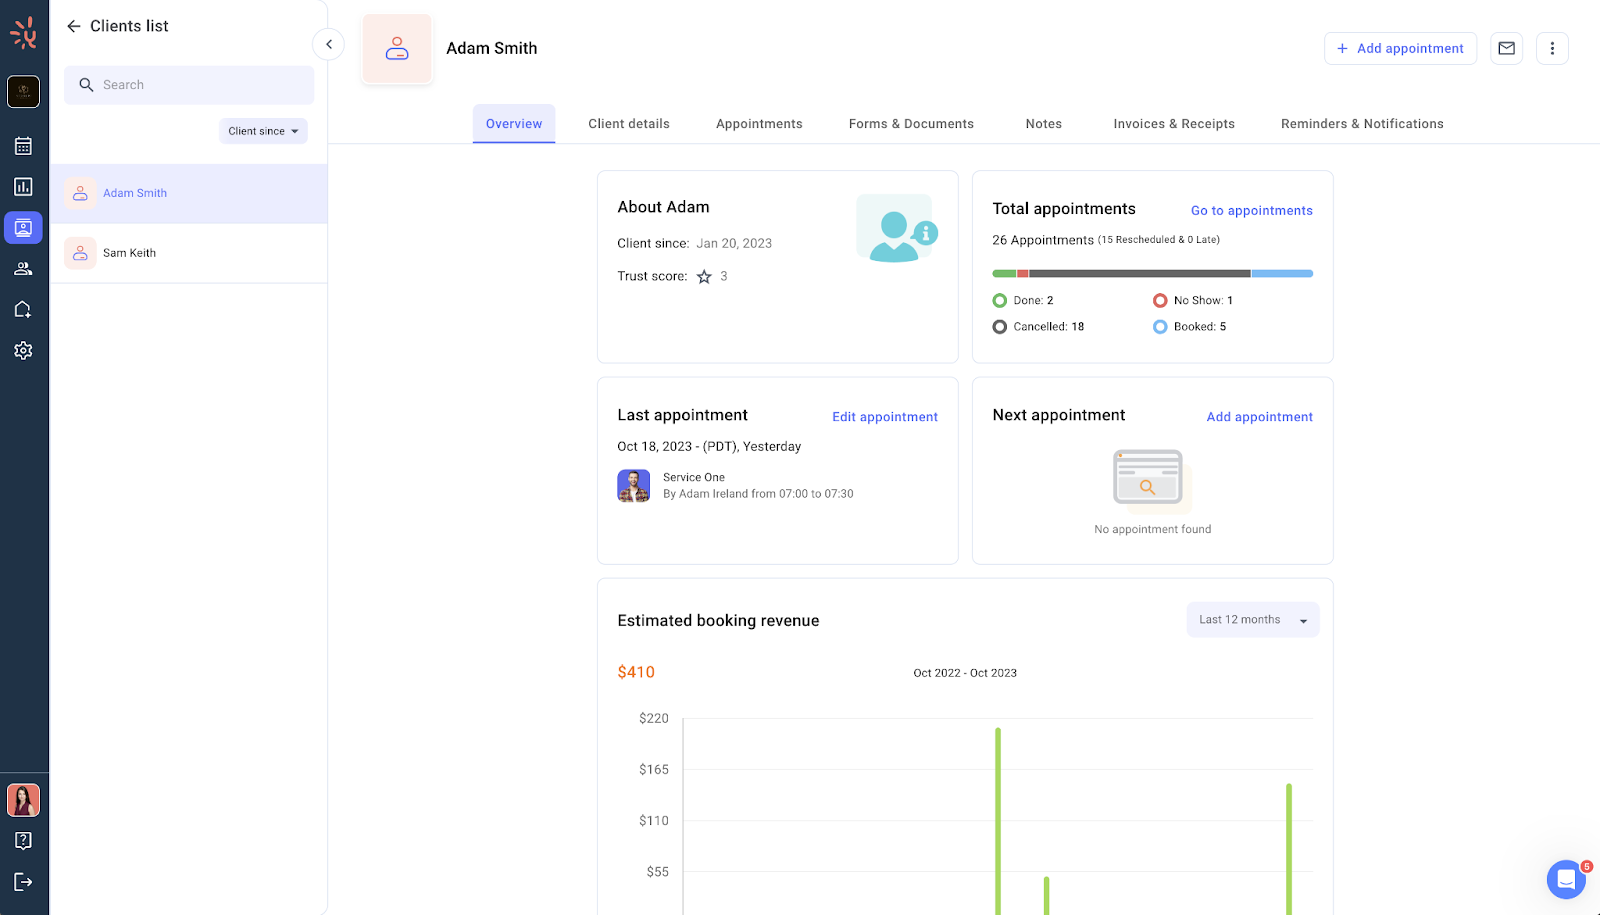Open the chat support bubble
The image size is (1600, 915).
[1565, 879]
